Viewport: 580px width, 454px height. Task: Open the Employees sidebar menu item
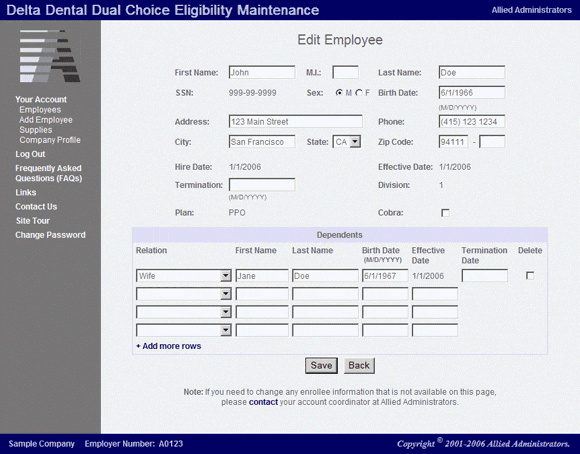[x=40, y=110]
